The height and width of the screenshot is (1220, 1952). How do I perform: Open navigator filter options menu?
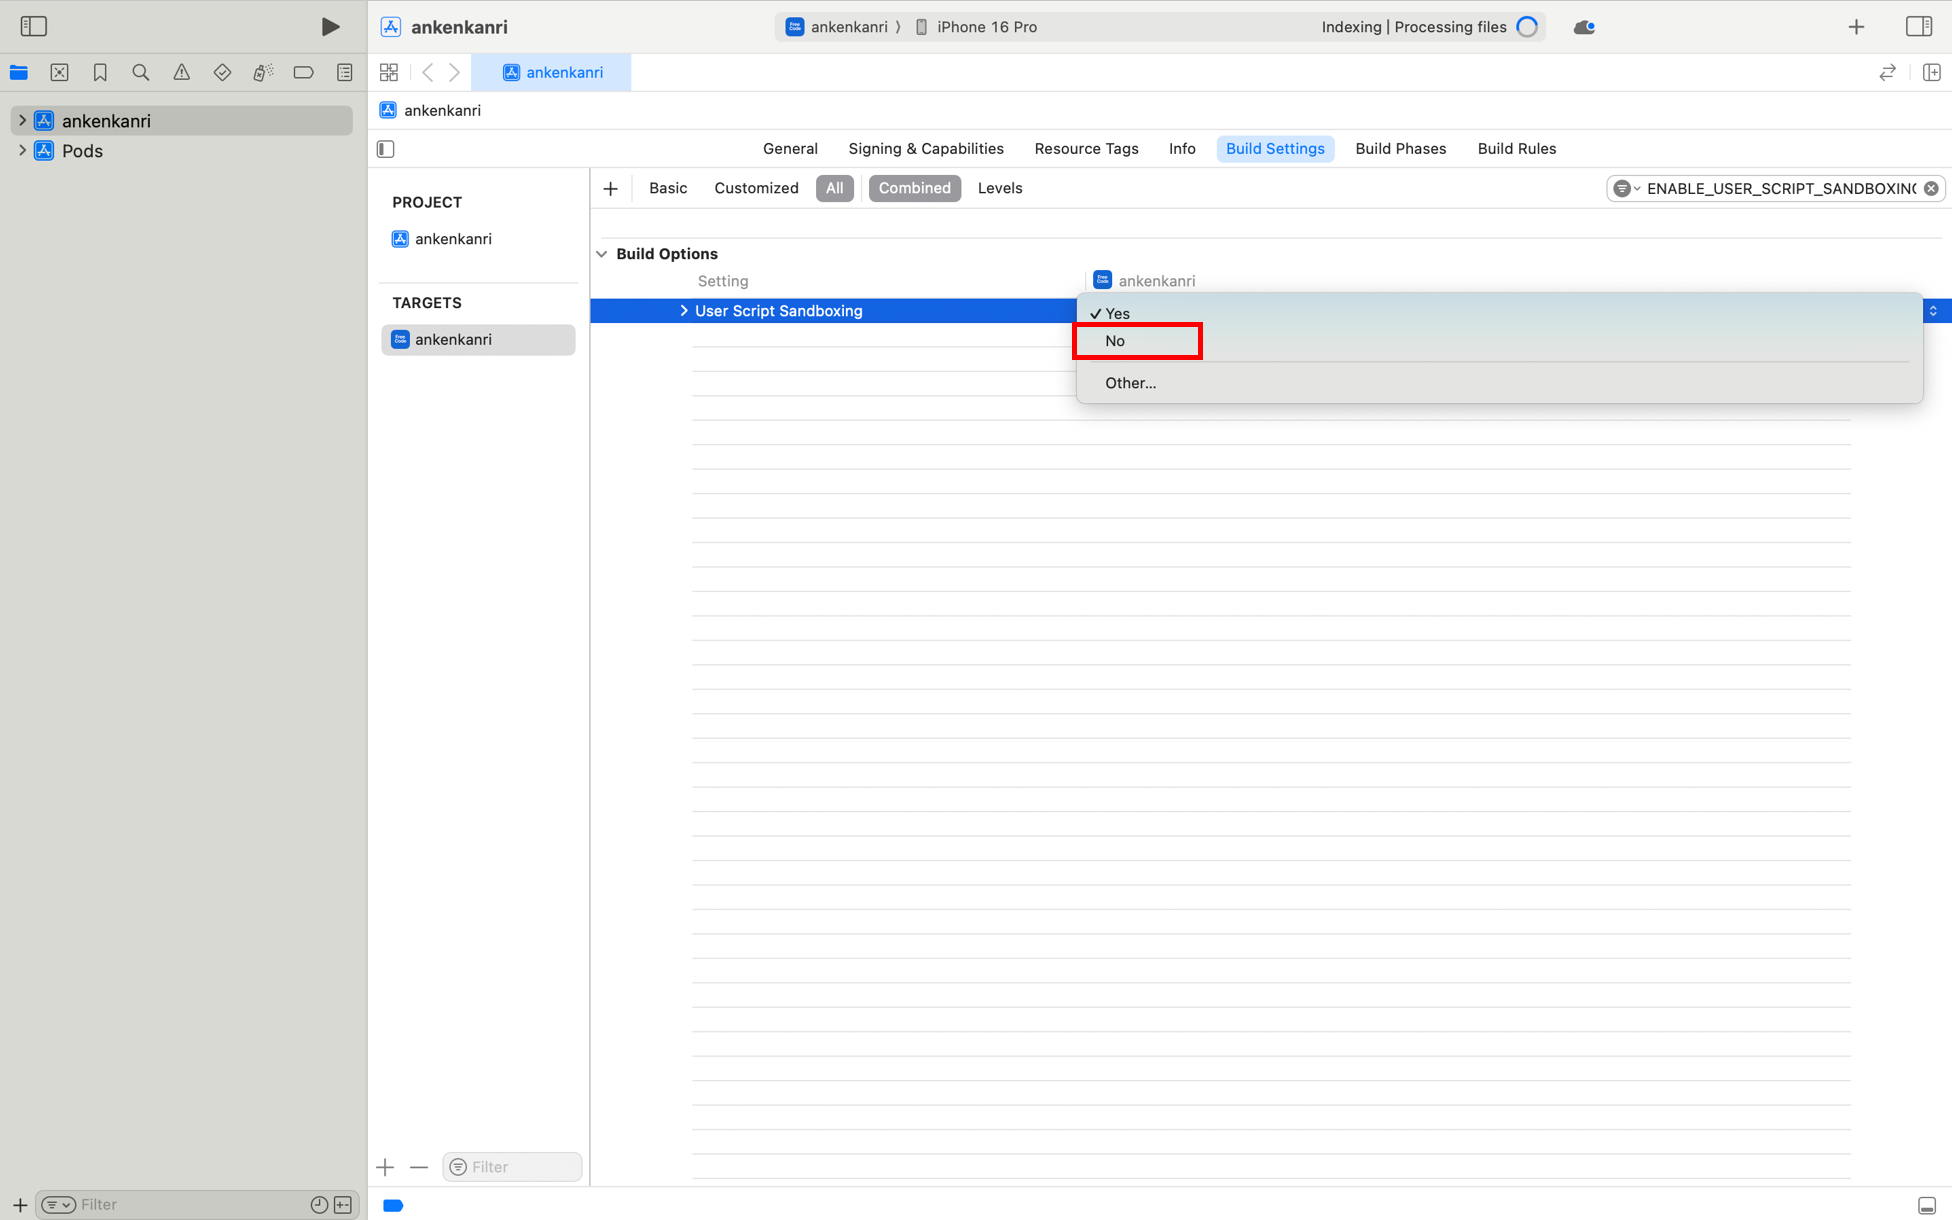coord(59,1205)
